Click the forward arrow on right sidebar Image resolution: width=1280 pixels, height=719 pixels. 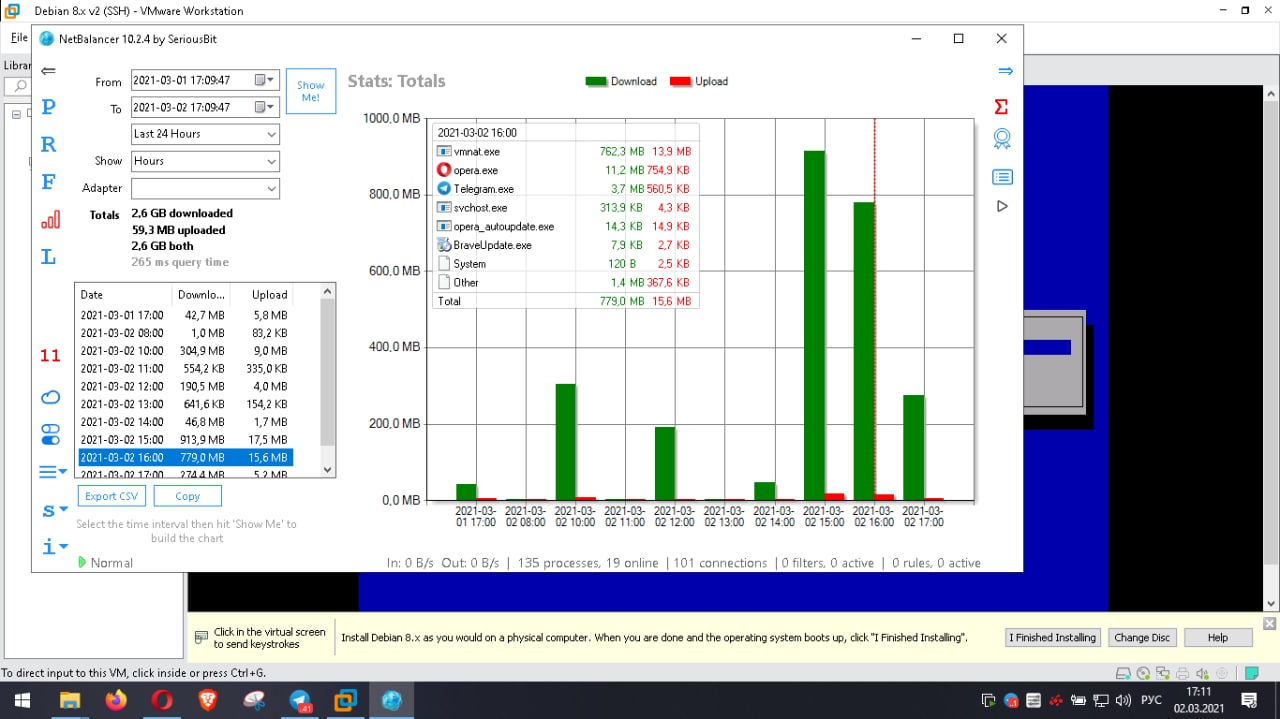pos(1005,71)
